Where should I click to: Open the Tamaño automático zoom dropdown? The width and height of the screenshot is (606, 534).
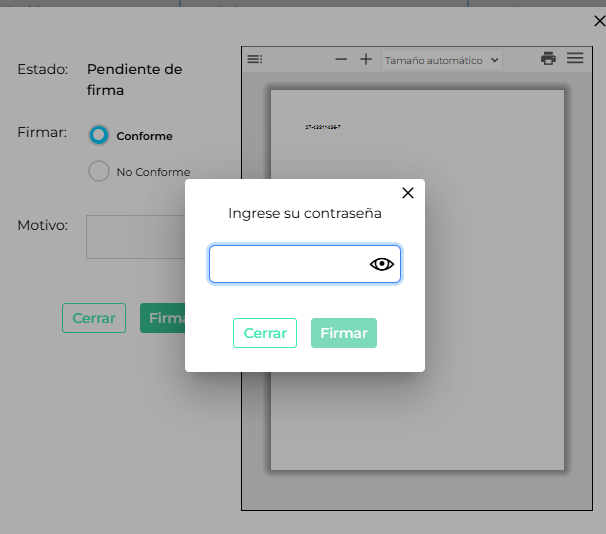pyautogui.click(x=441, y=60)
